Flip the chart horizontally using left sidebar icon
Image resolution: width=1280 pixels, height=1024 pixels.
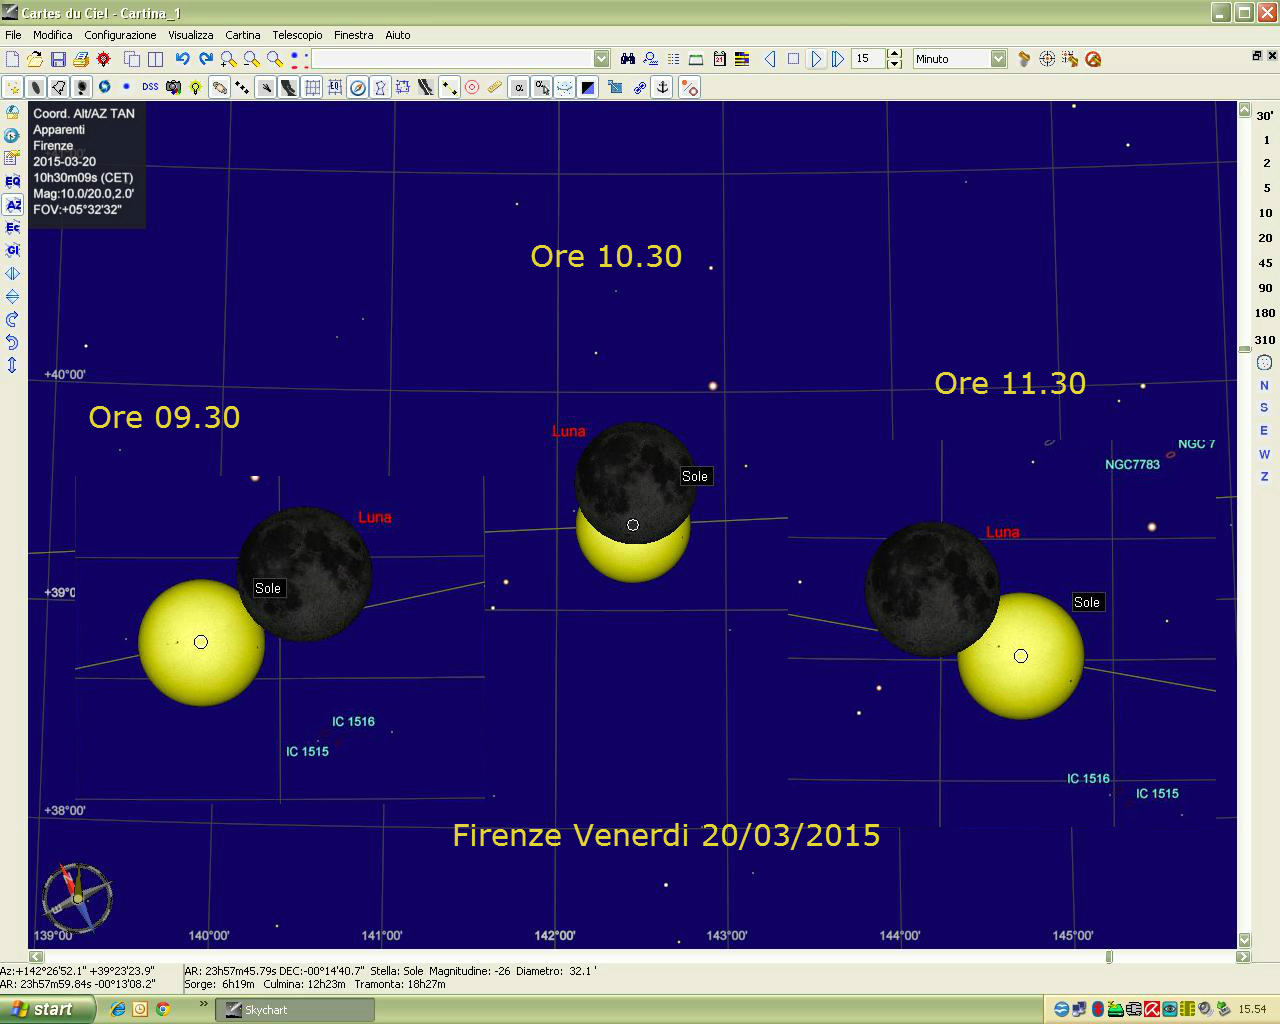click(12, 273)
